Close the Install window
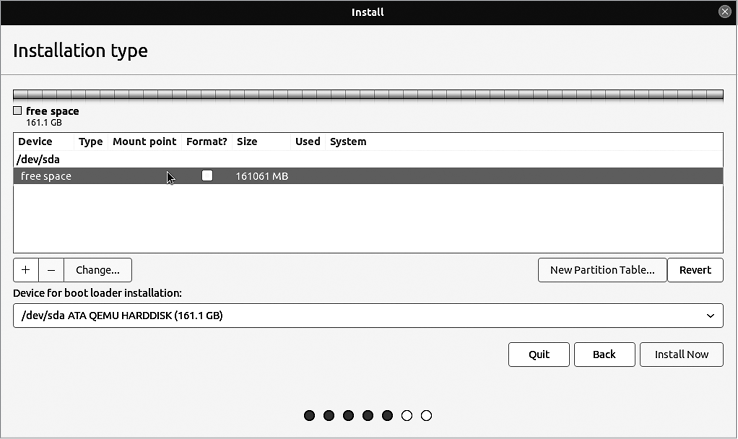Image resolution: width=738 pixels, height=439 pixels. pos(724,12)
